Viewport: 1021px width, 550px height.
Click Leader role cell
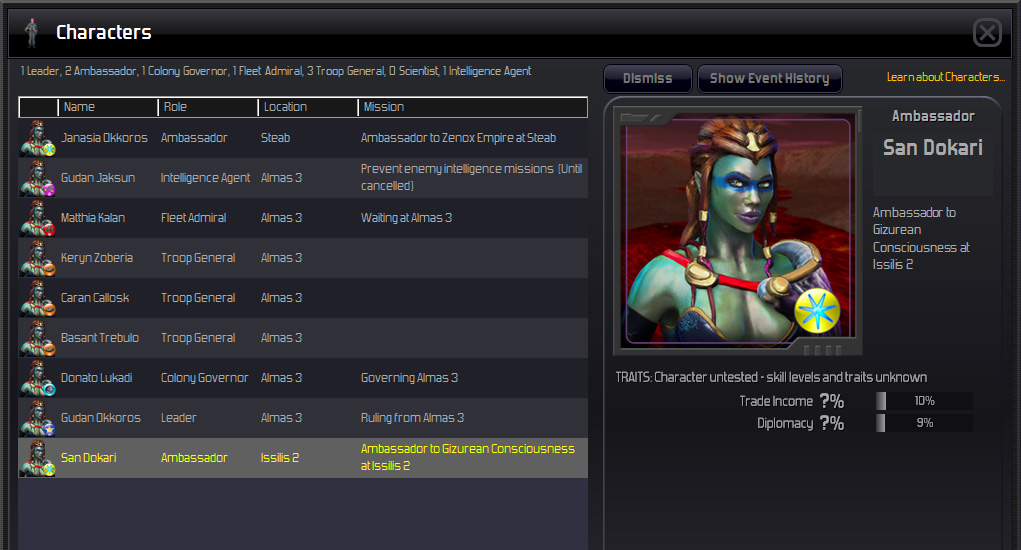(178, 419)
